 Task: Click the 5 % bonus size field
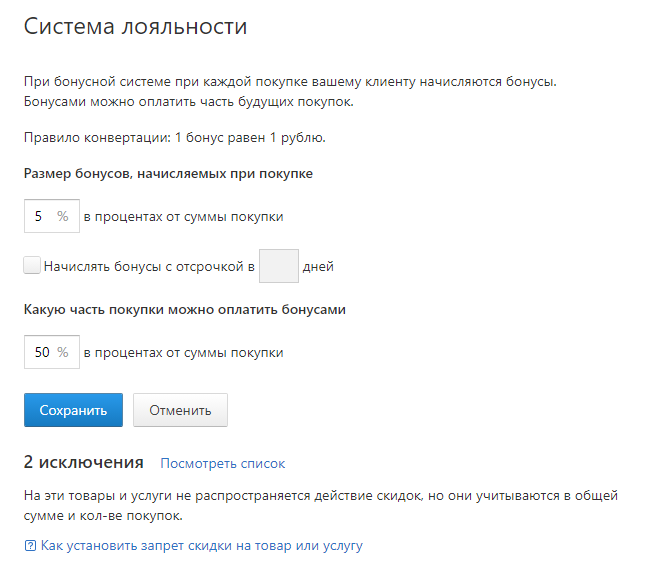point(52,216)
